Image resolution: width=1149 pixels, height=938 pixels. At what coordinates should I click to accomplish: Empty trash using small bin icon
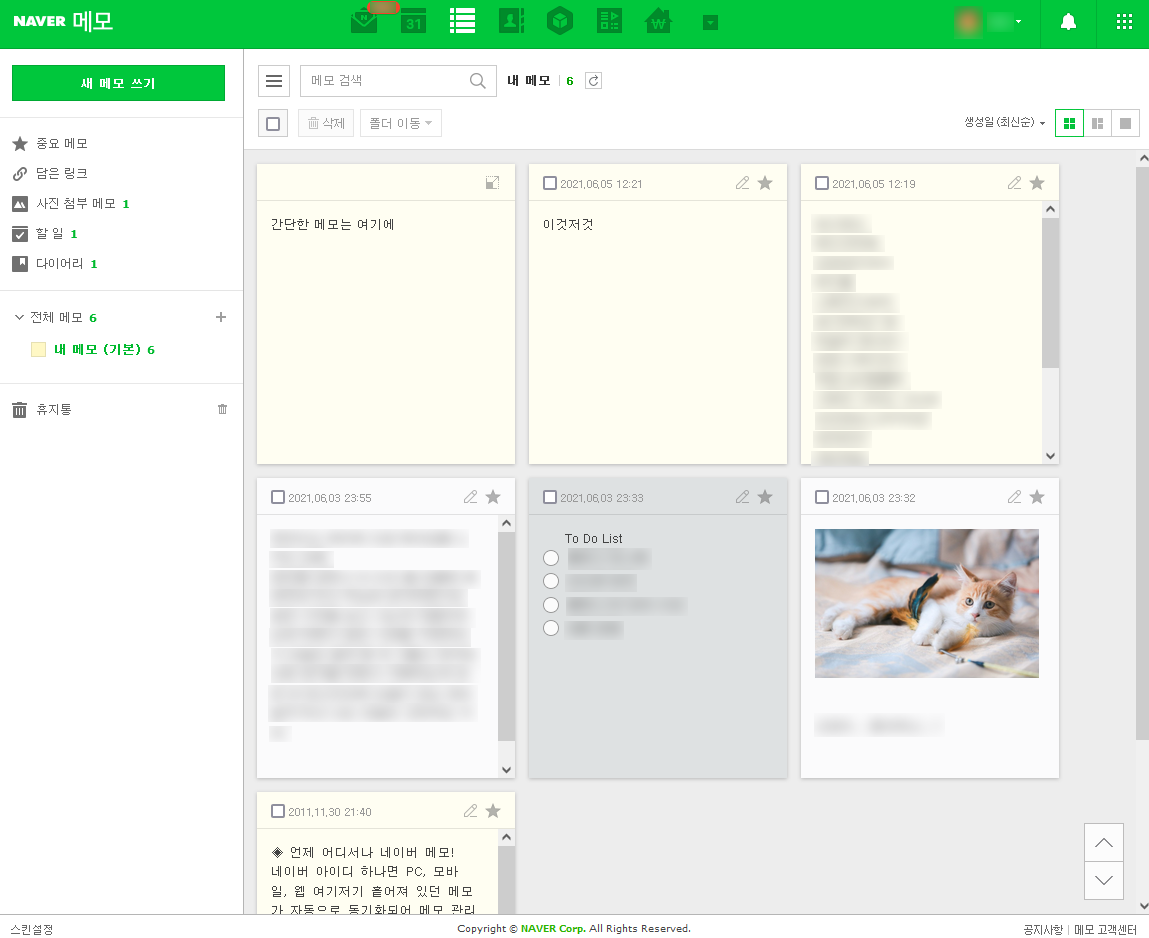pyautogui.click(x=222, y=409)
